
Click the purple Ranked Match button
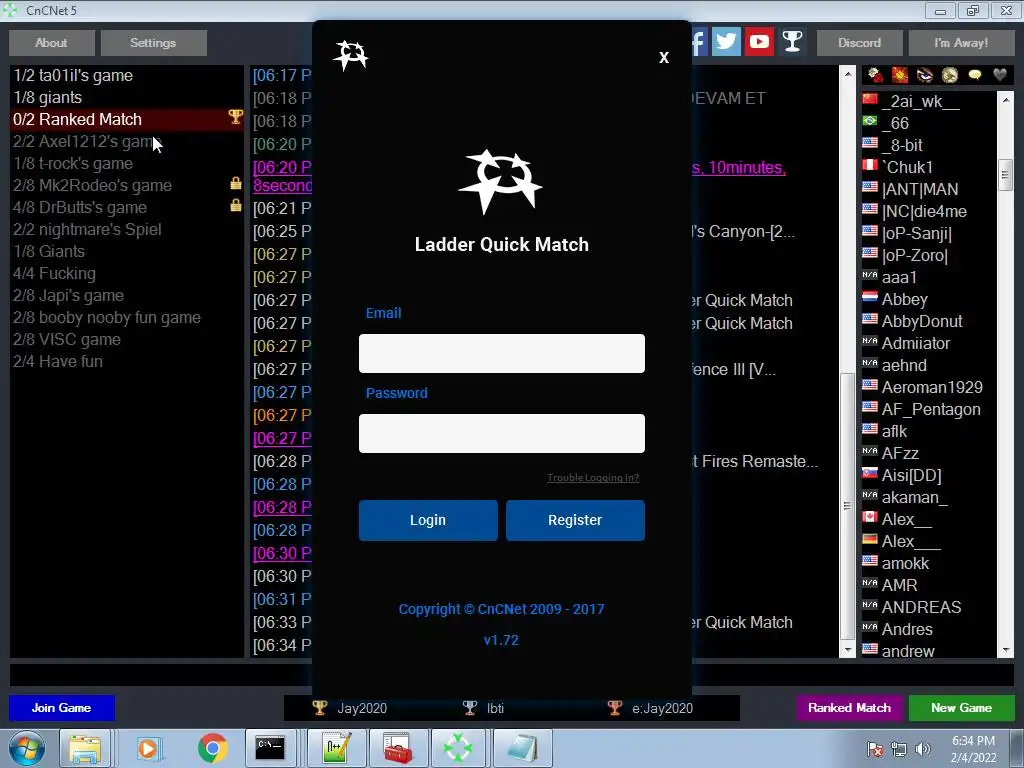pos(849,708)
